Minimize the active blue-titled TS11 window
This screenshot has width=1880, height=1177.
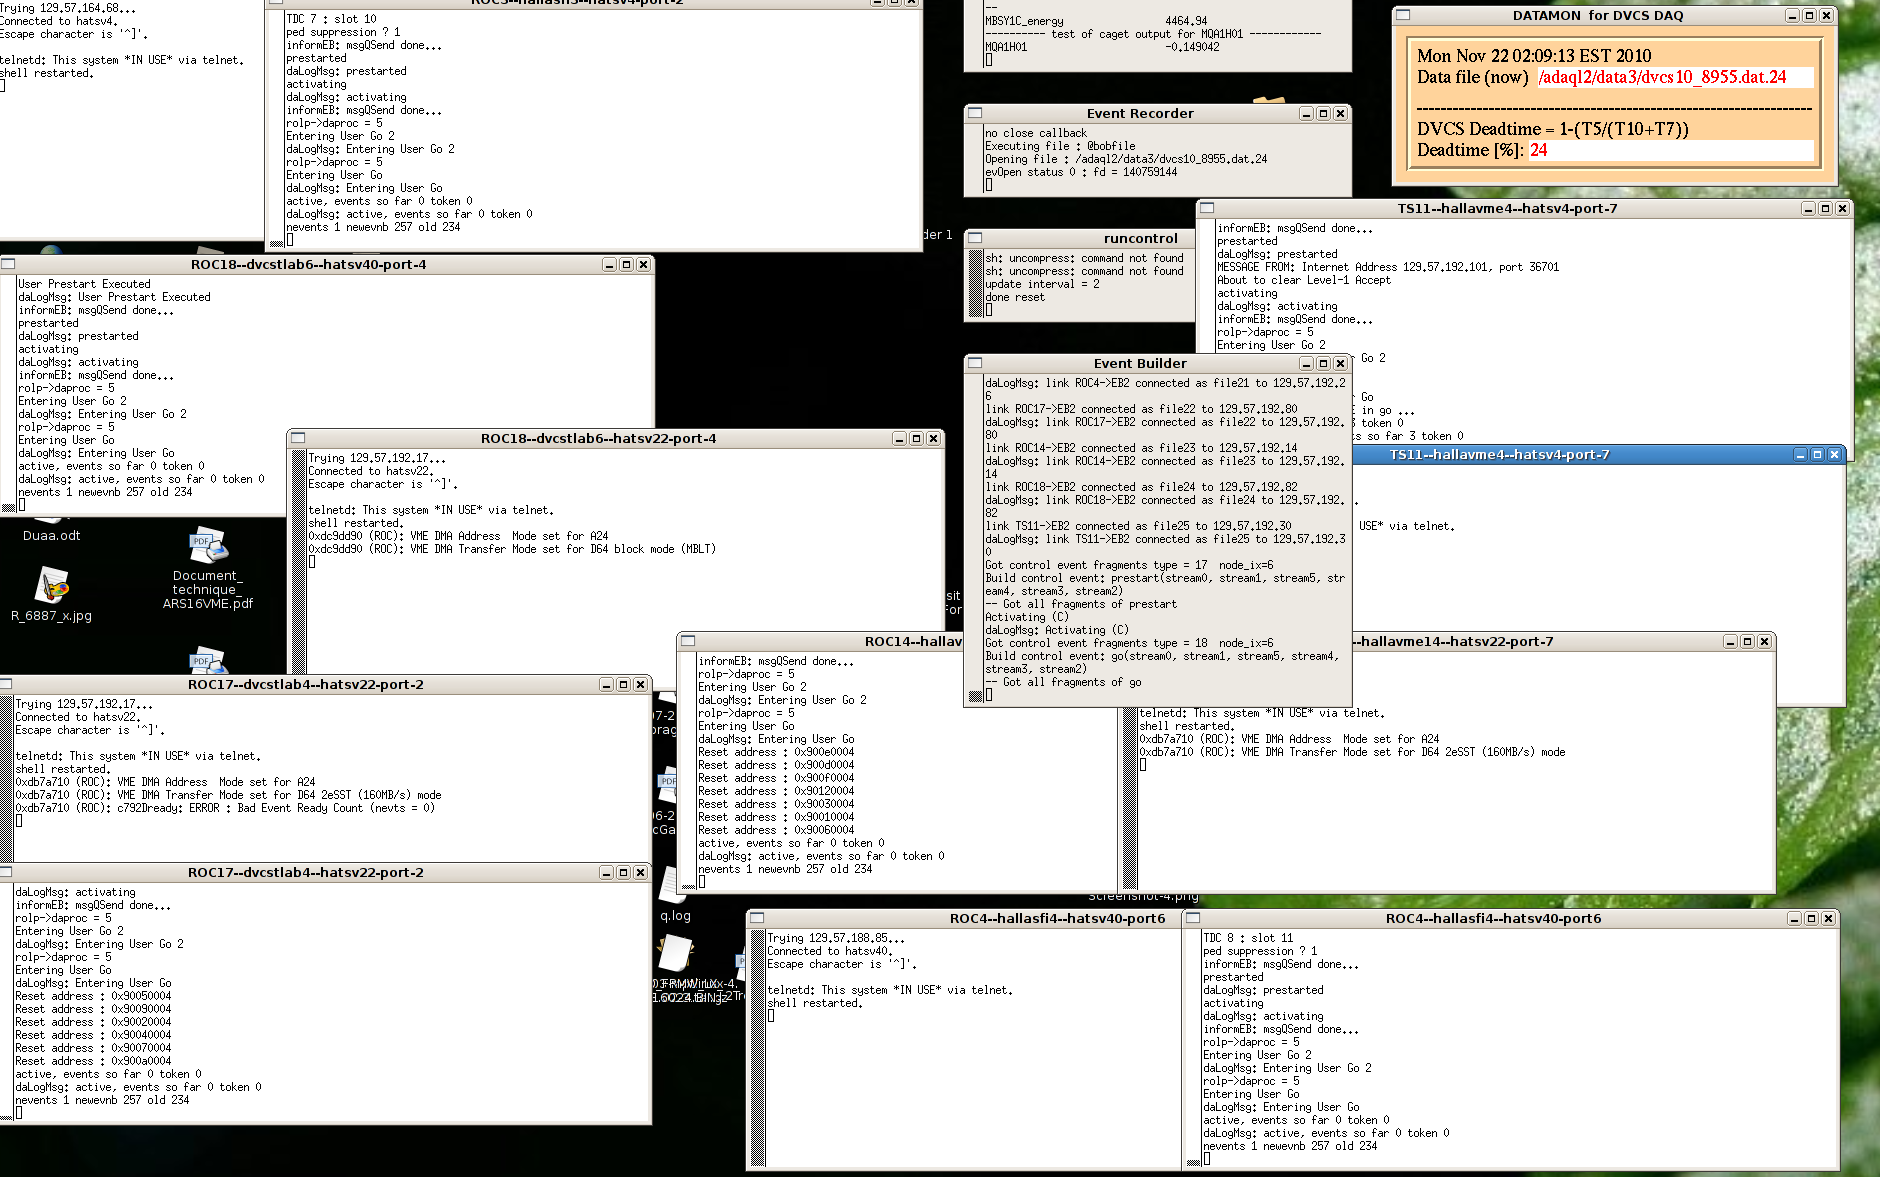tap(1800, 455)
